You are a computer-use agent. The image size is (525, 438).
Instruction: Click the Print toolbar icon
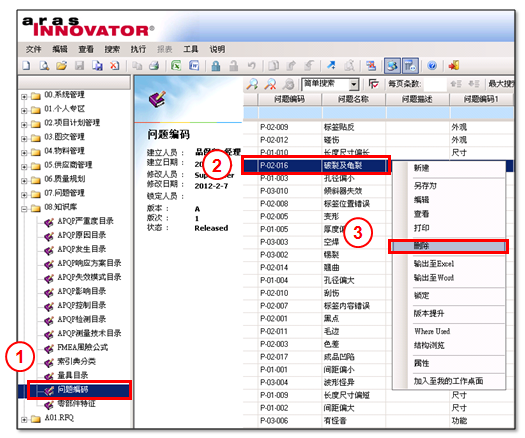[x=154, y=66]
